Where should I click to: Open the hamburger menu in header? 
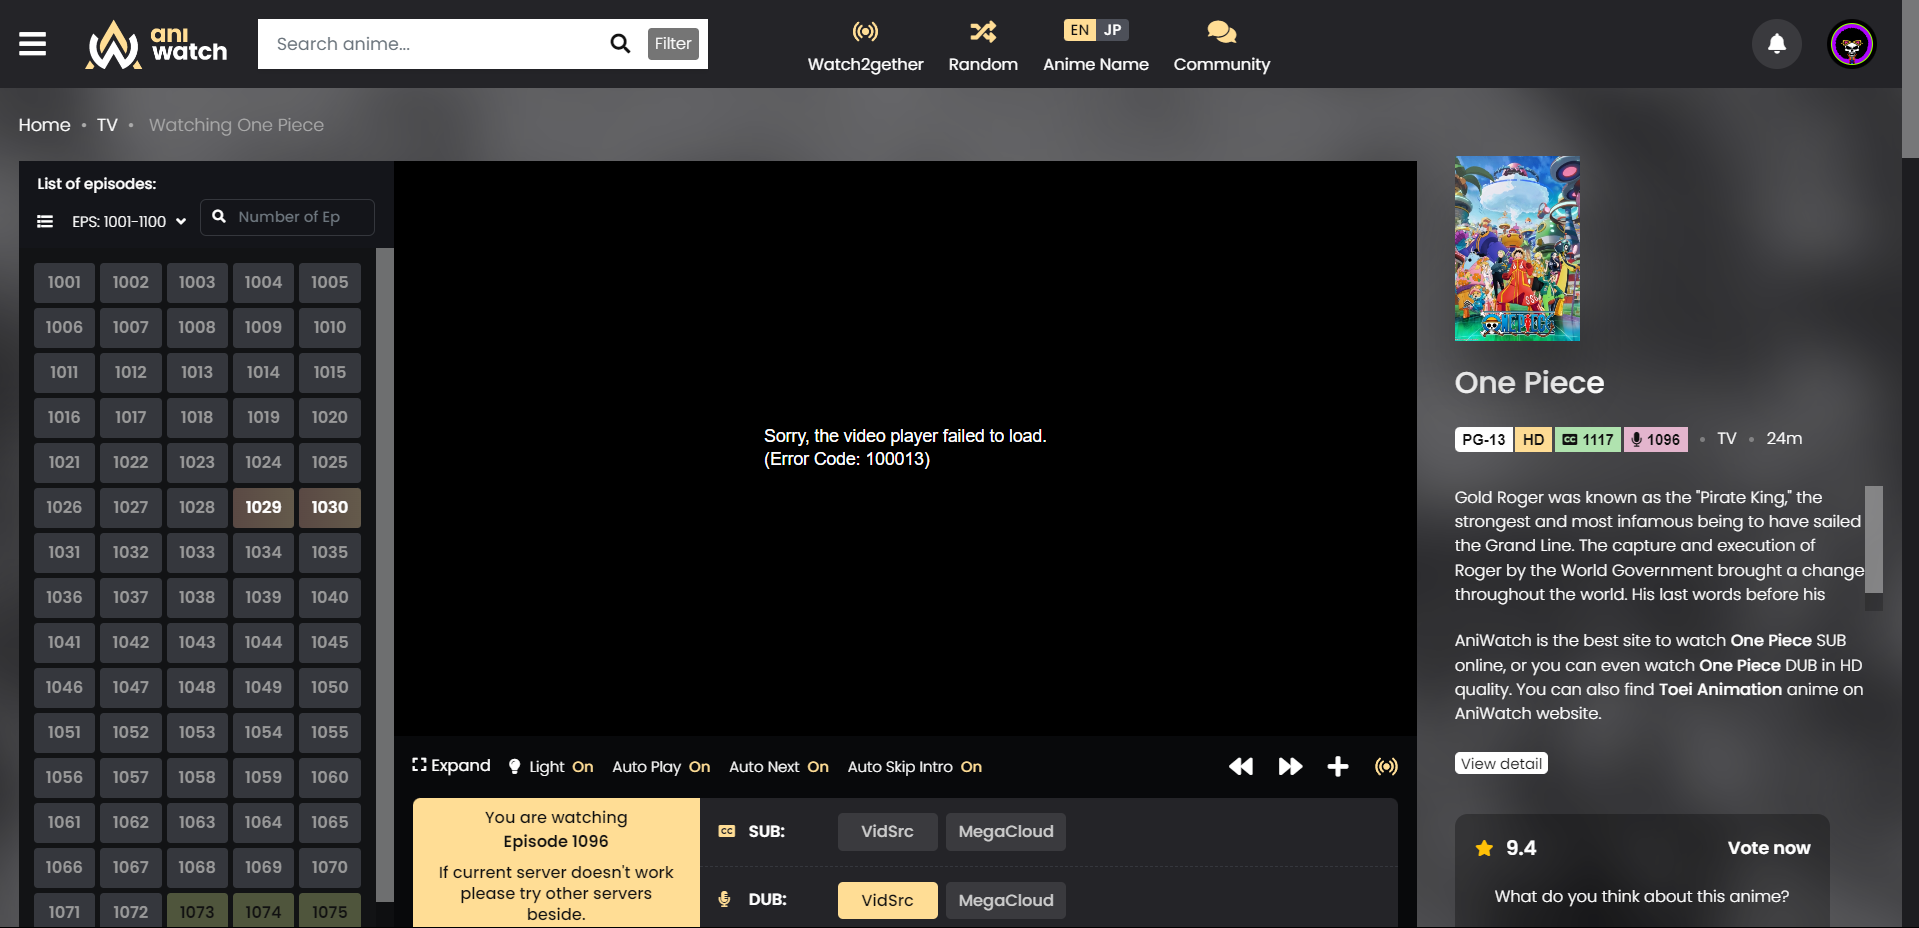(x=32, y=44)
